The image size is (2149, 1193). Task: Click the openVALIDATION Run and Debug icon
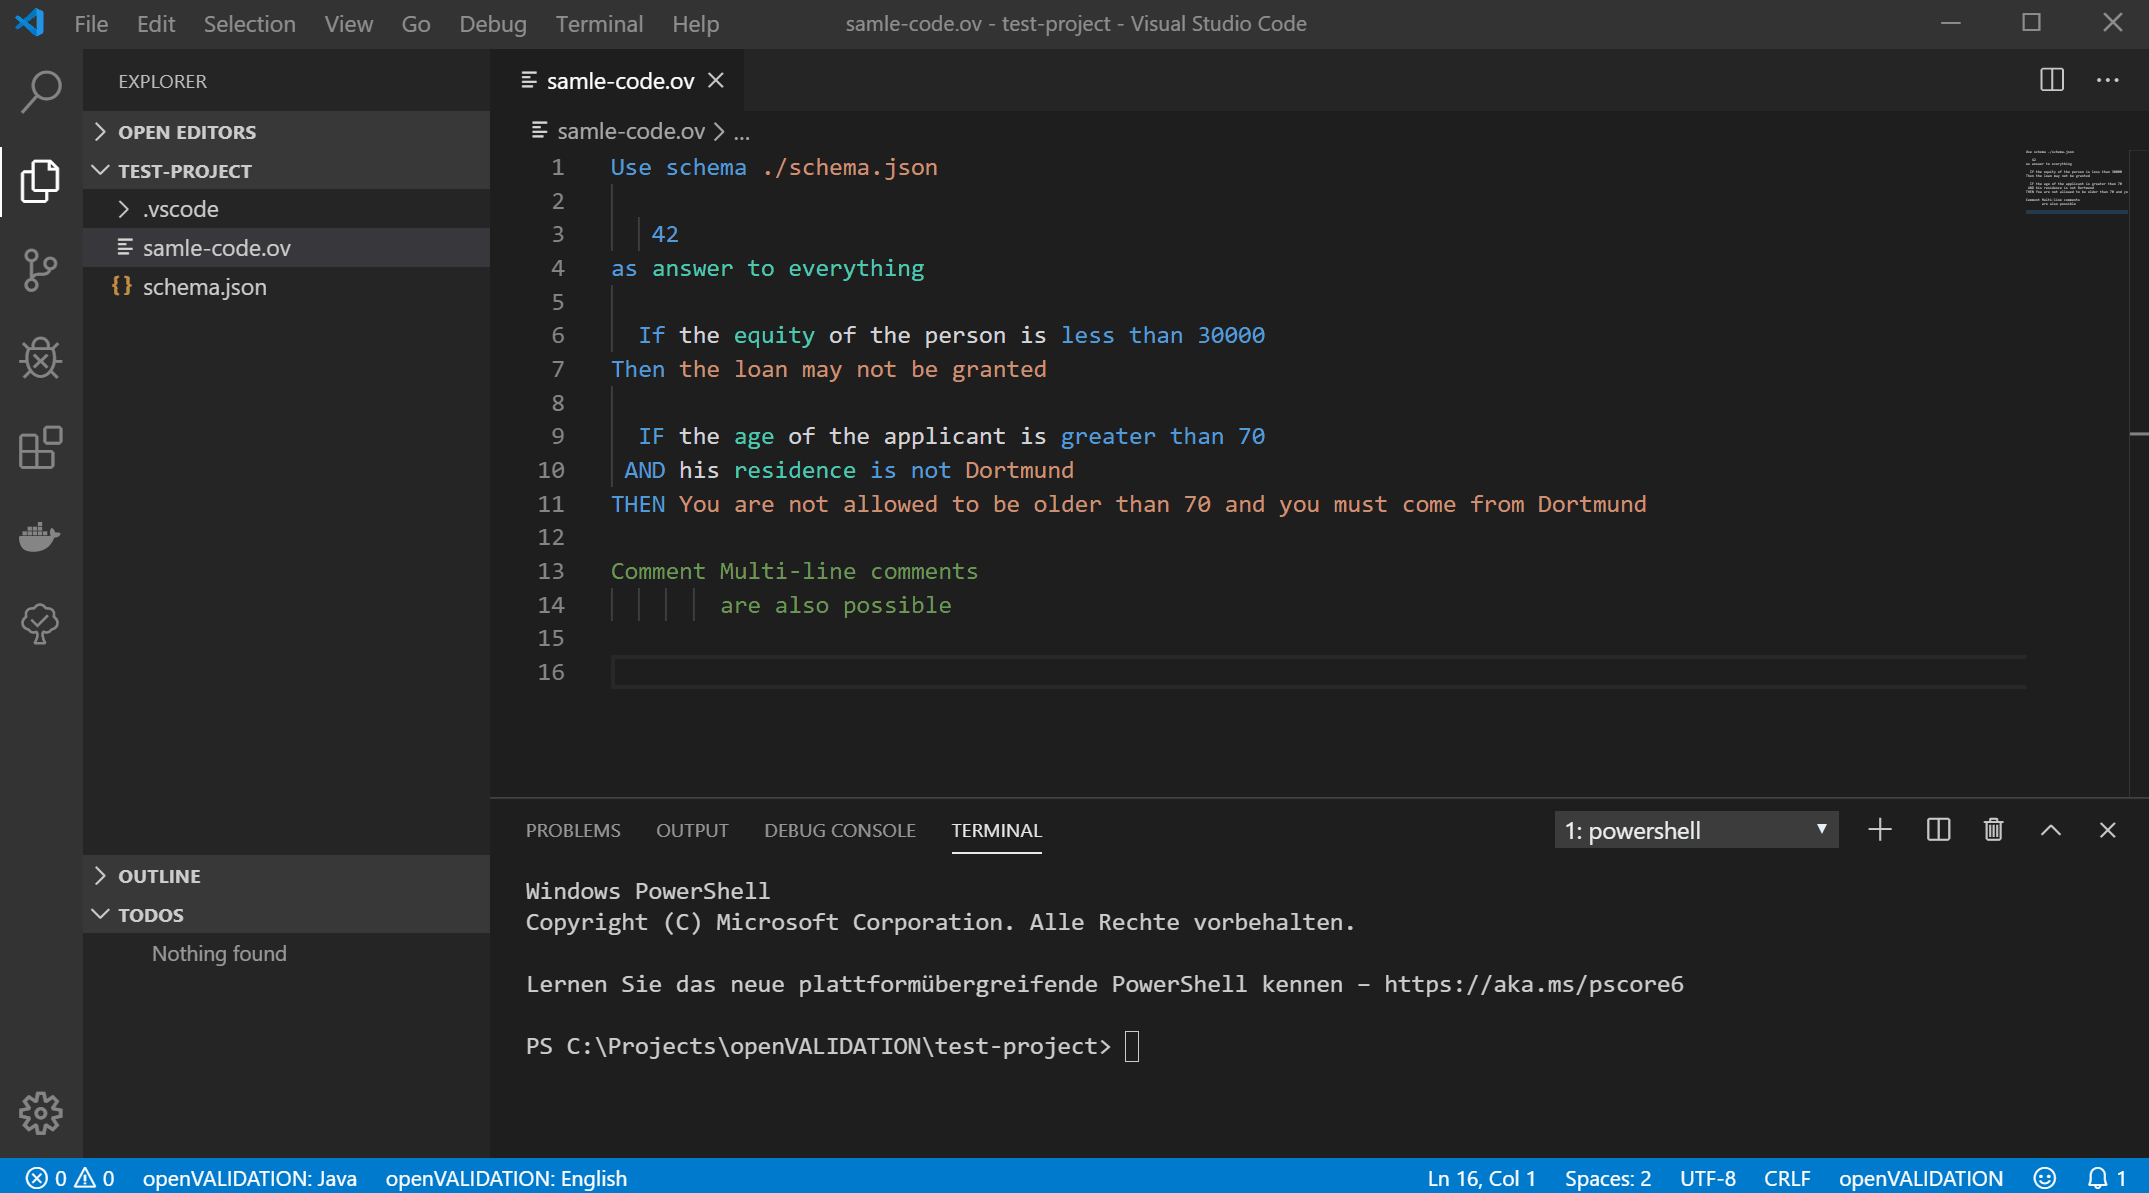(40, 358)
